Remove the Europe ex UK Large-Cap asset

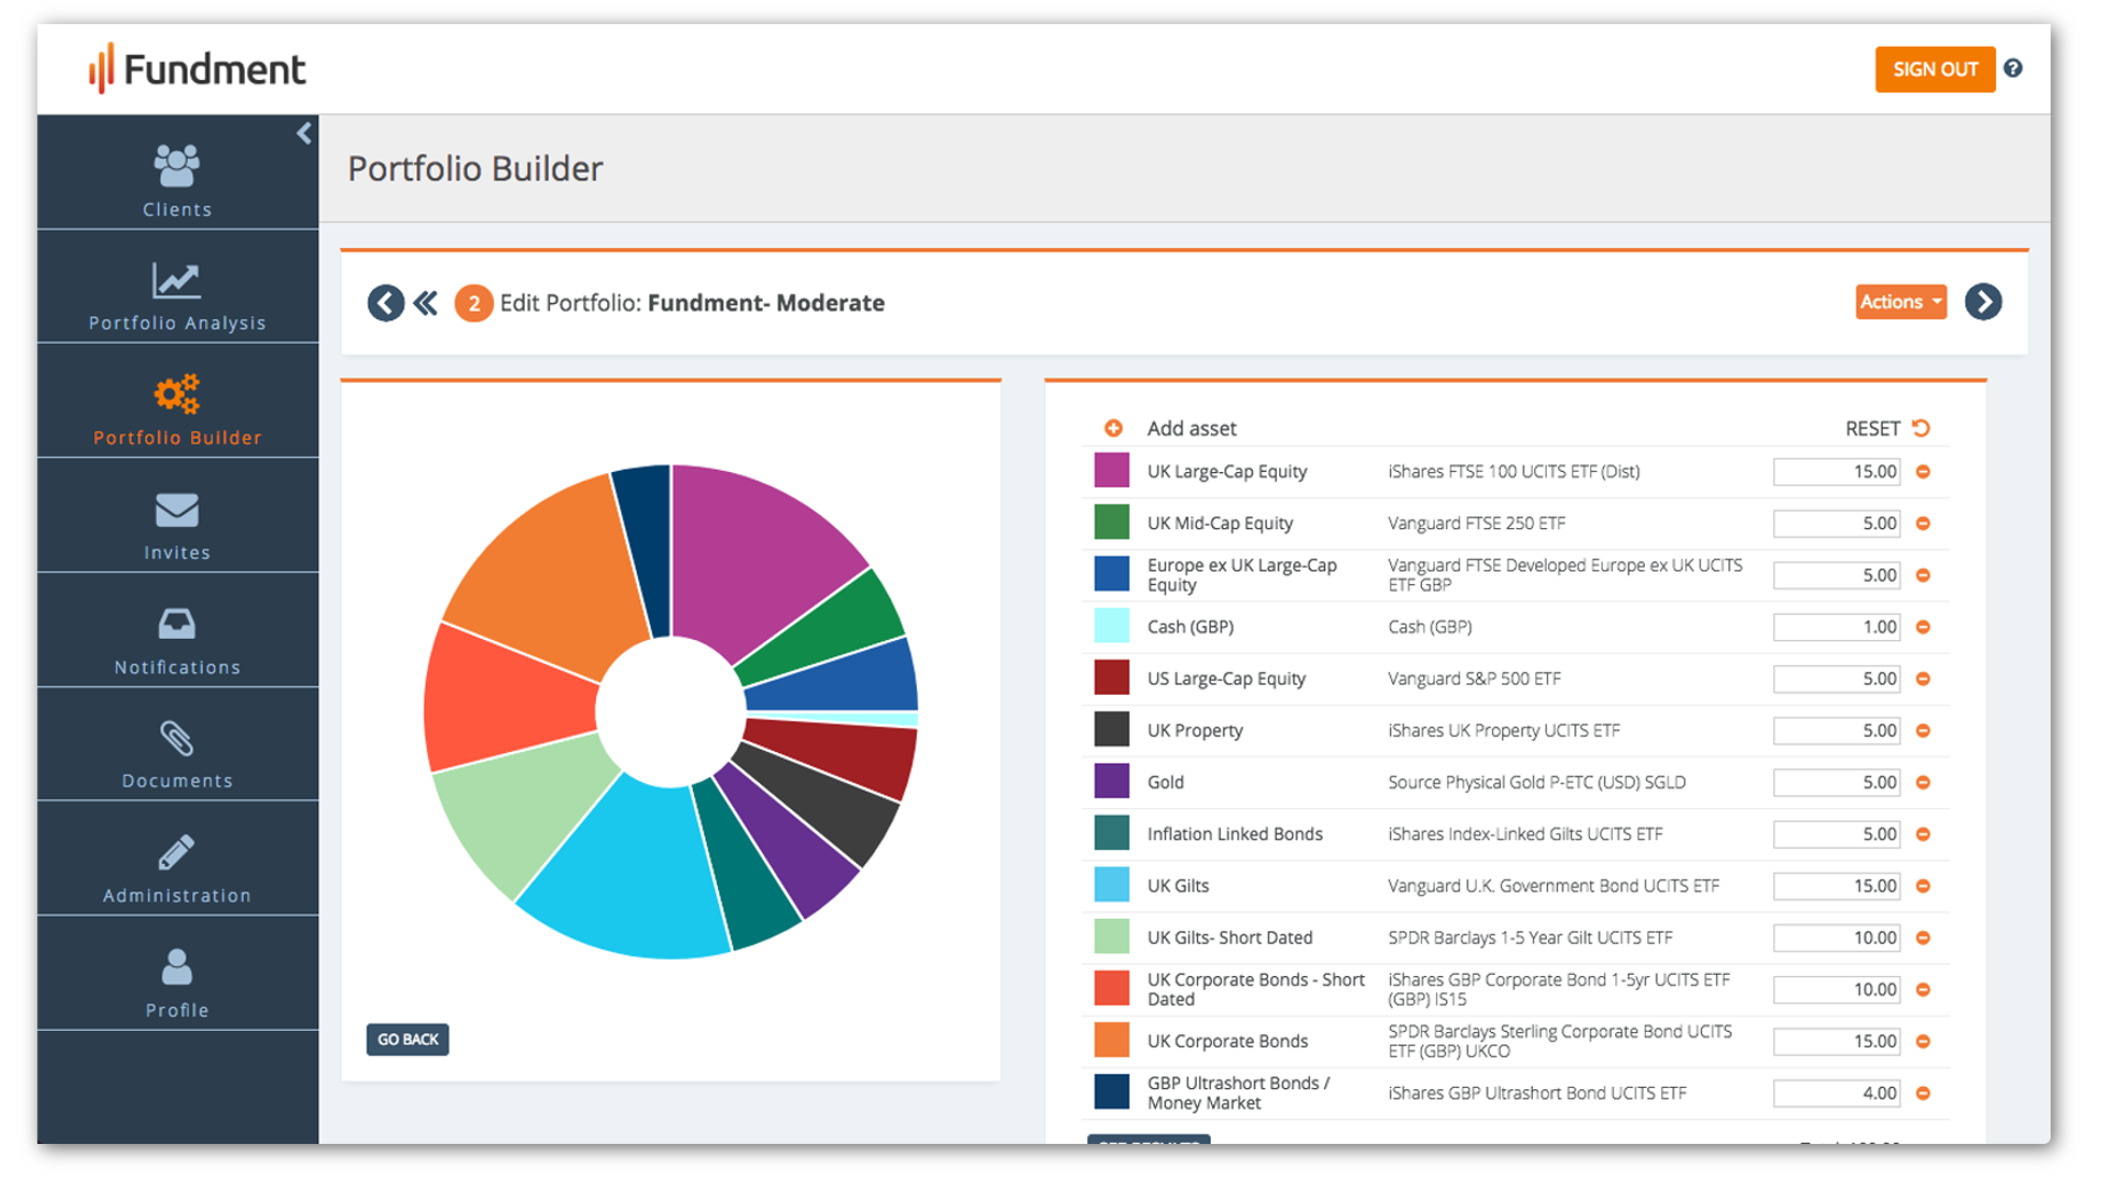[x=1923, y=575]
